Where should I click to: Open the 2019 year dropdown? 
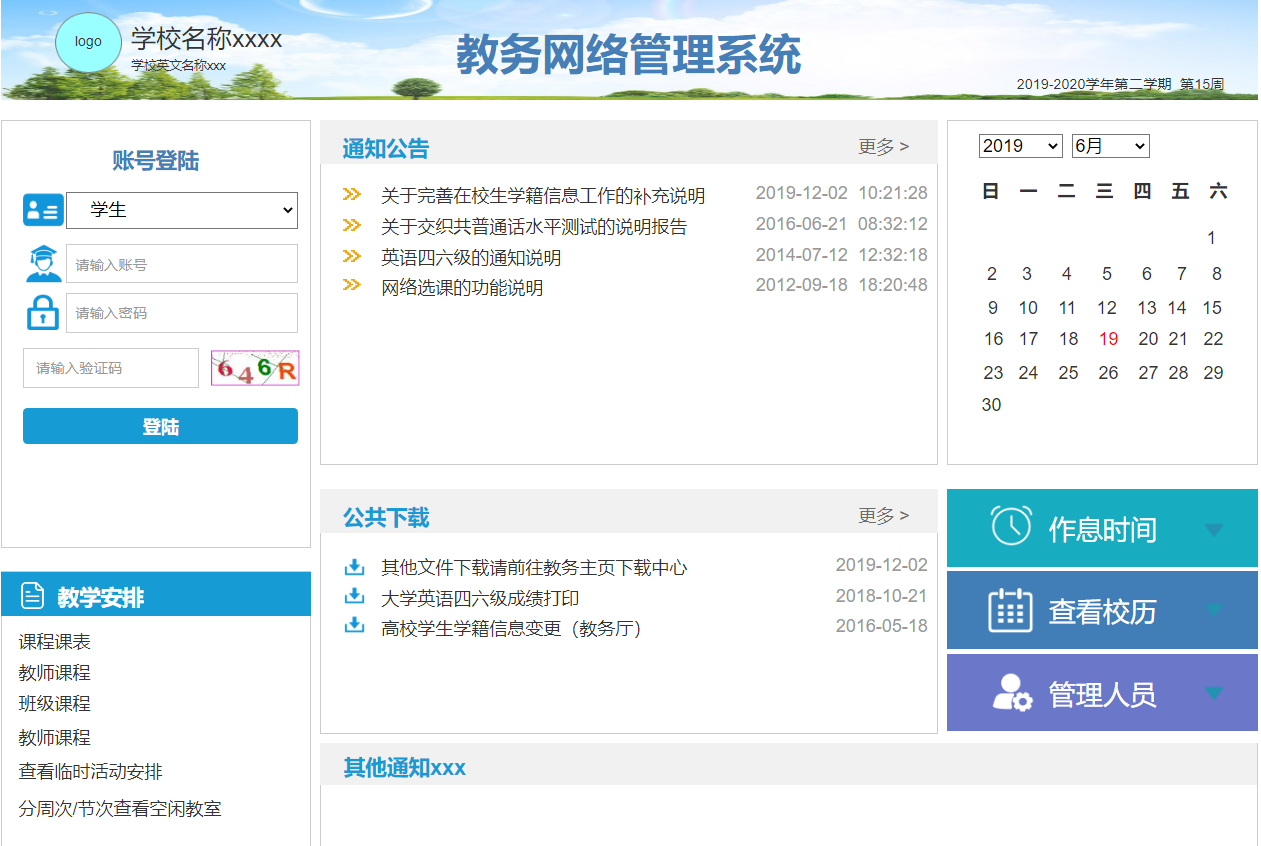[x=1020, y=146]
